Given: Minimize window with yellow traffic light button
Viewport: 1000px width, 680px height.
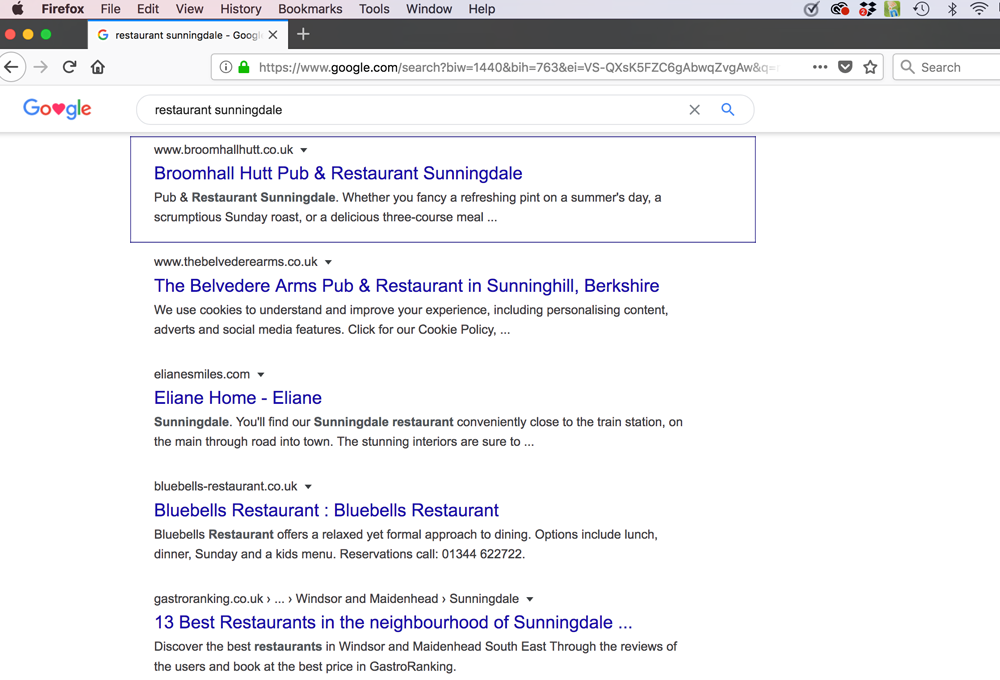Looking at the screenshot, I should coord(27,34).
